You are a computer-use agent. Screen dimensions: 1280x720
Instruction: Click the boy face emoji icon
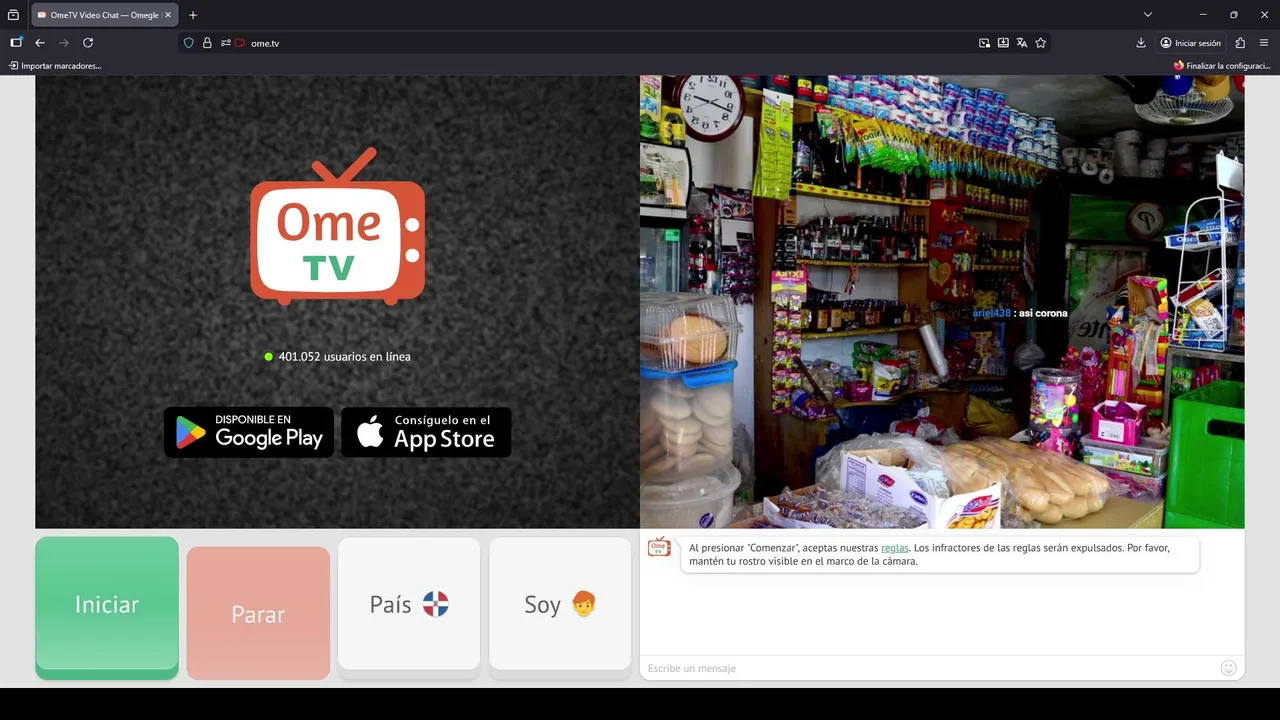pos(584,604)
